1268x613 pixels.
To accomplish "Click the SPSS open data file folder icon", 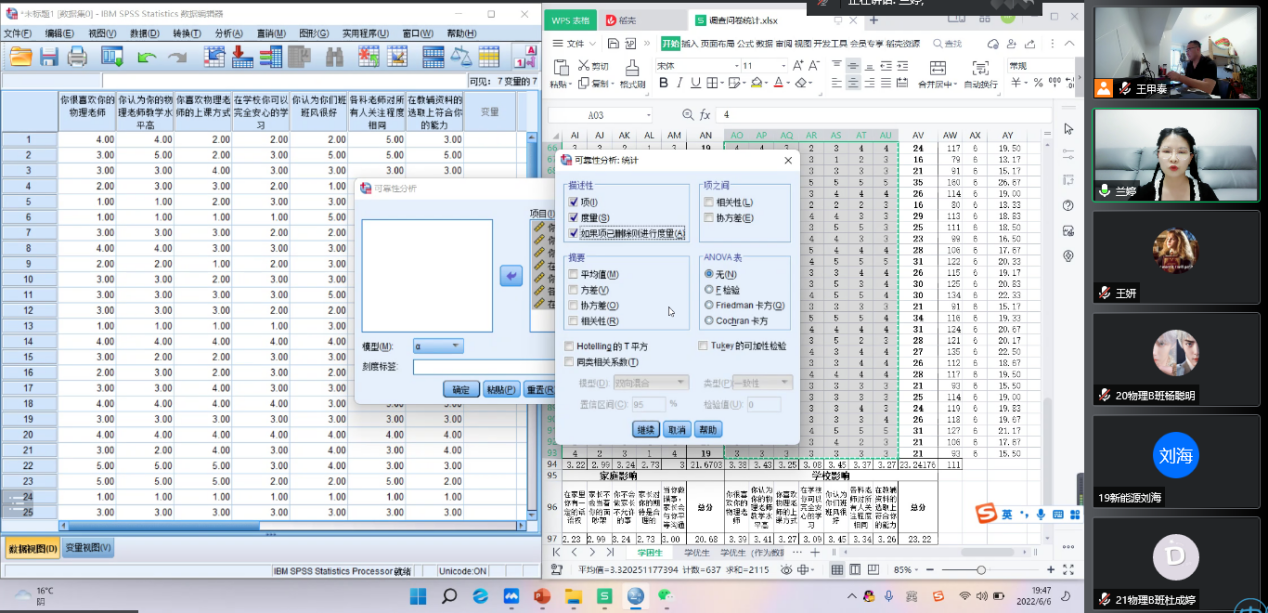I will tap(21, 57).
